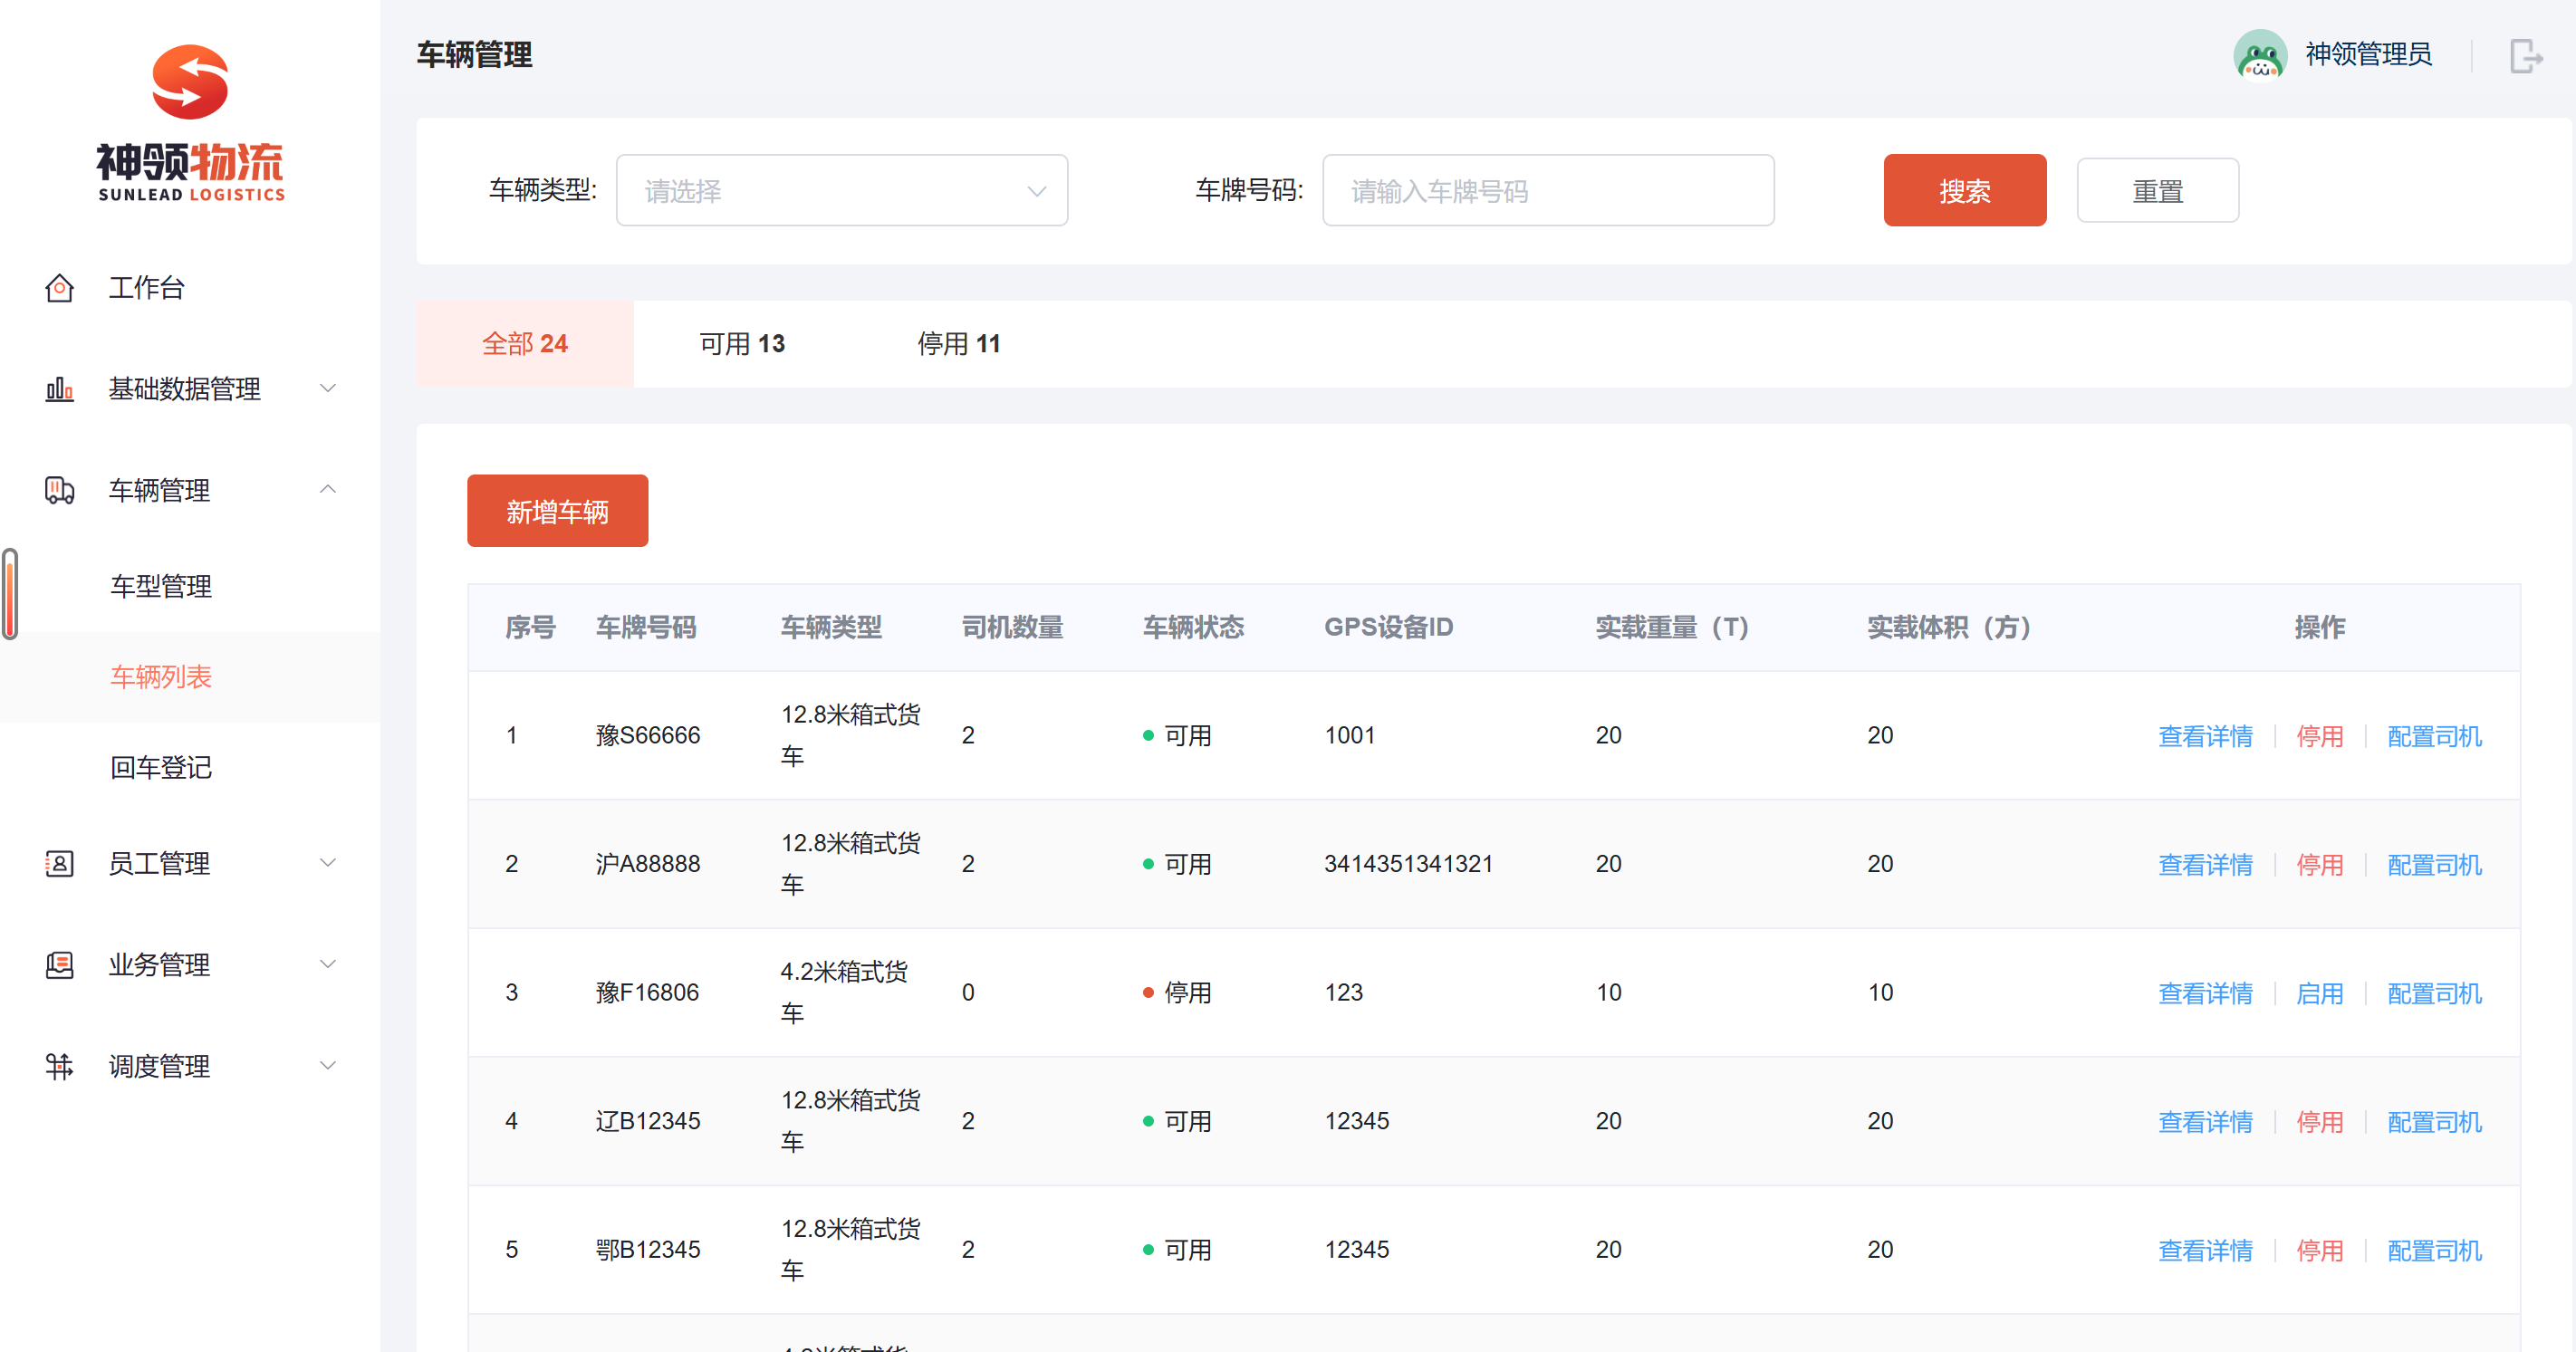Expand 业务管理 chevron

327,964
